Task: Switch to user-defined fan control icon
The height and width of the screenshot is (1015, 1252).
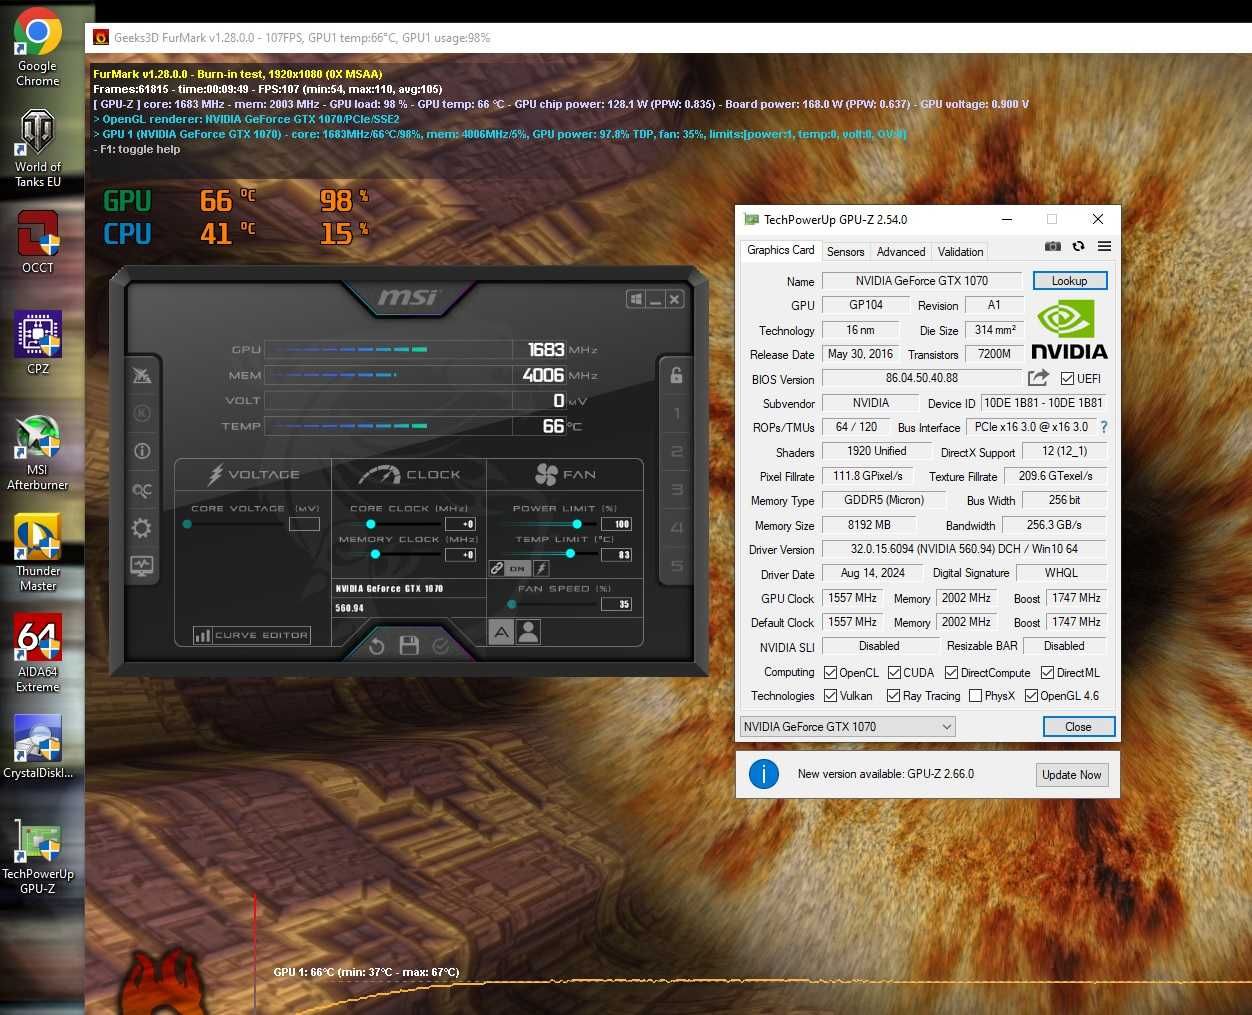Action: [x=528, y=632]
